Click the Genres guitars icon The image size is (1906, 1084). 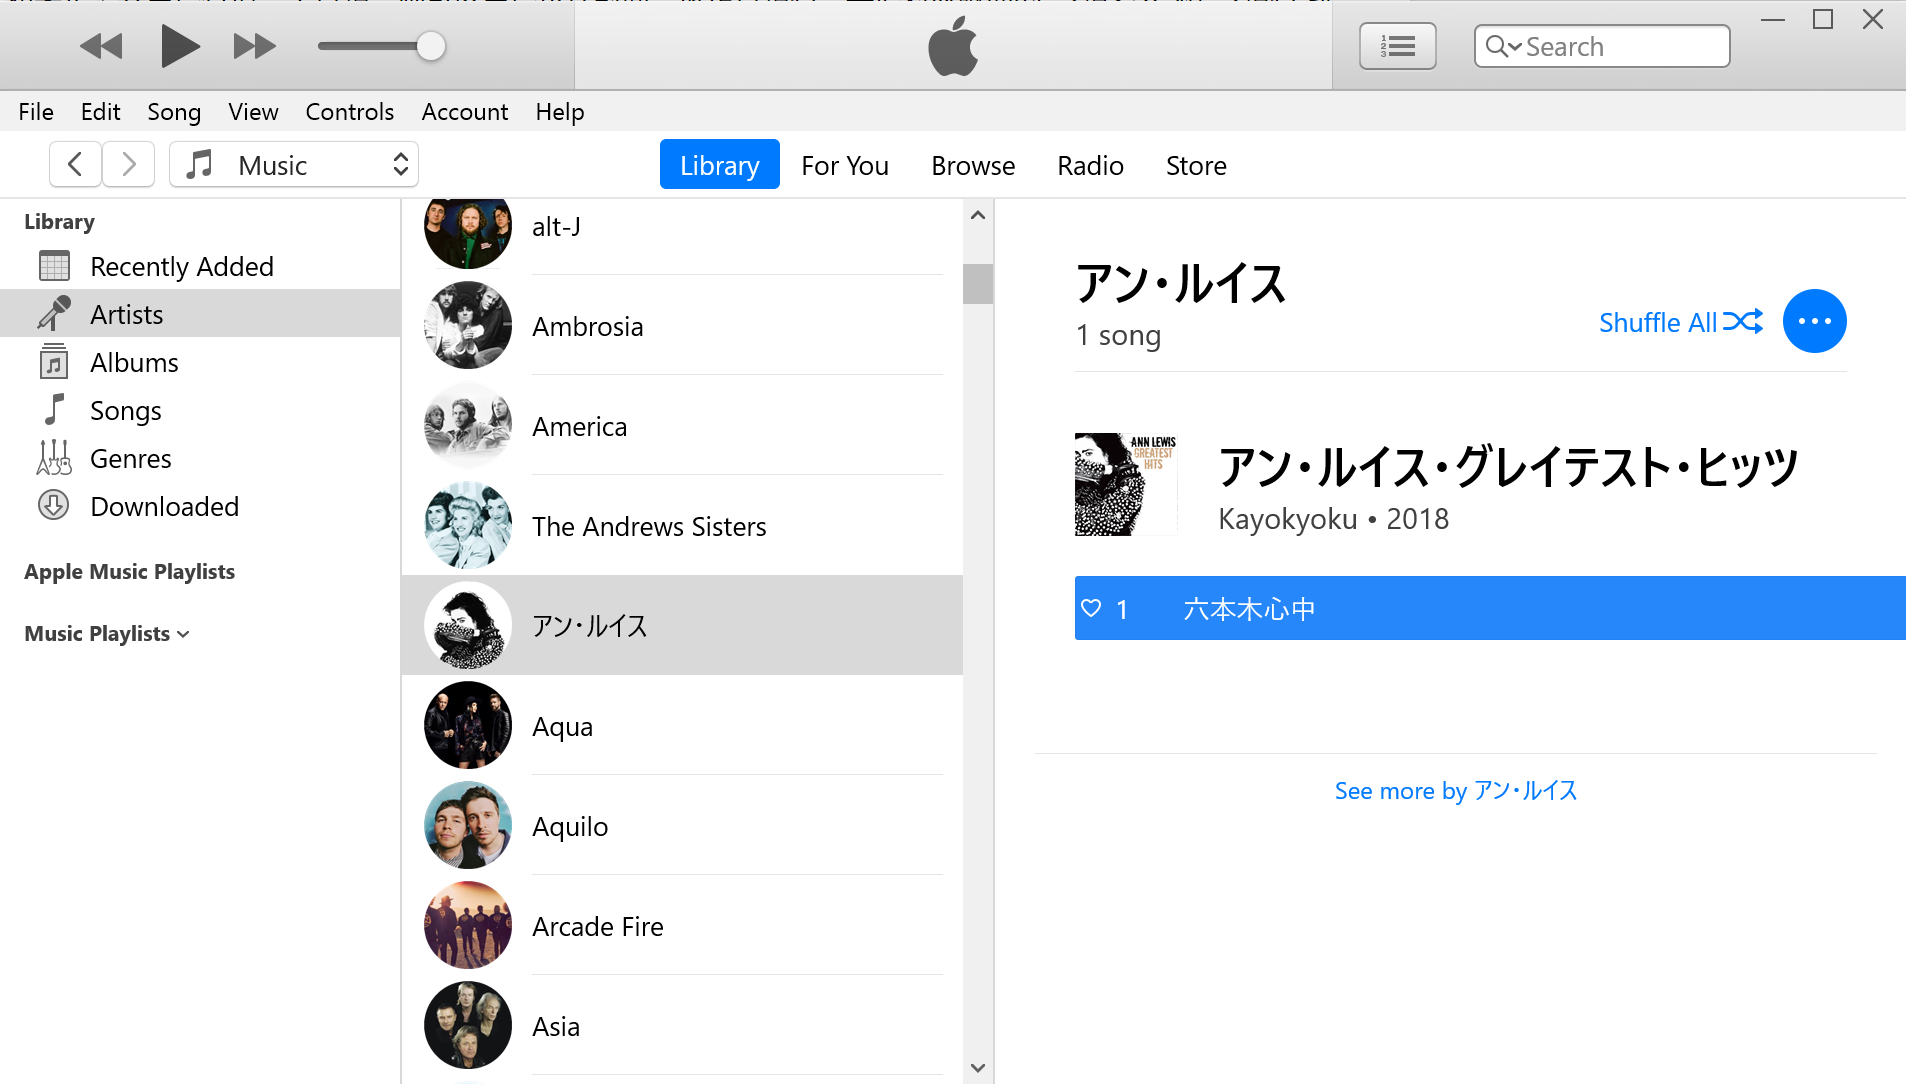[54, 458]
